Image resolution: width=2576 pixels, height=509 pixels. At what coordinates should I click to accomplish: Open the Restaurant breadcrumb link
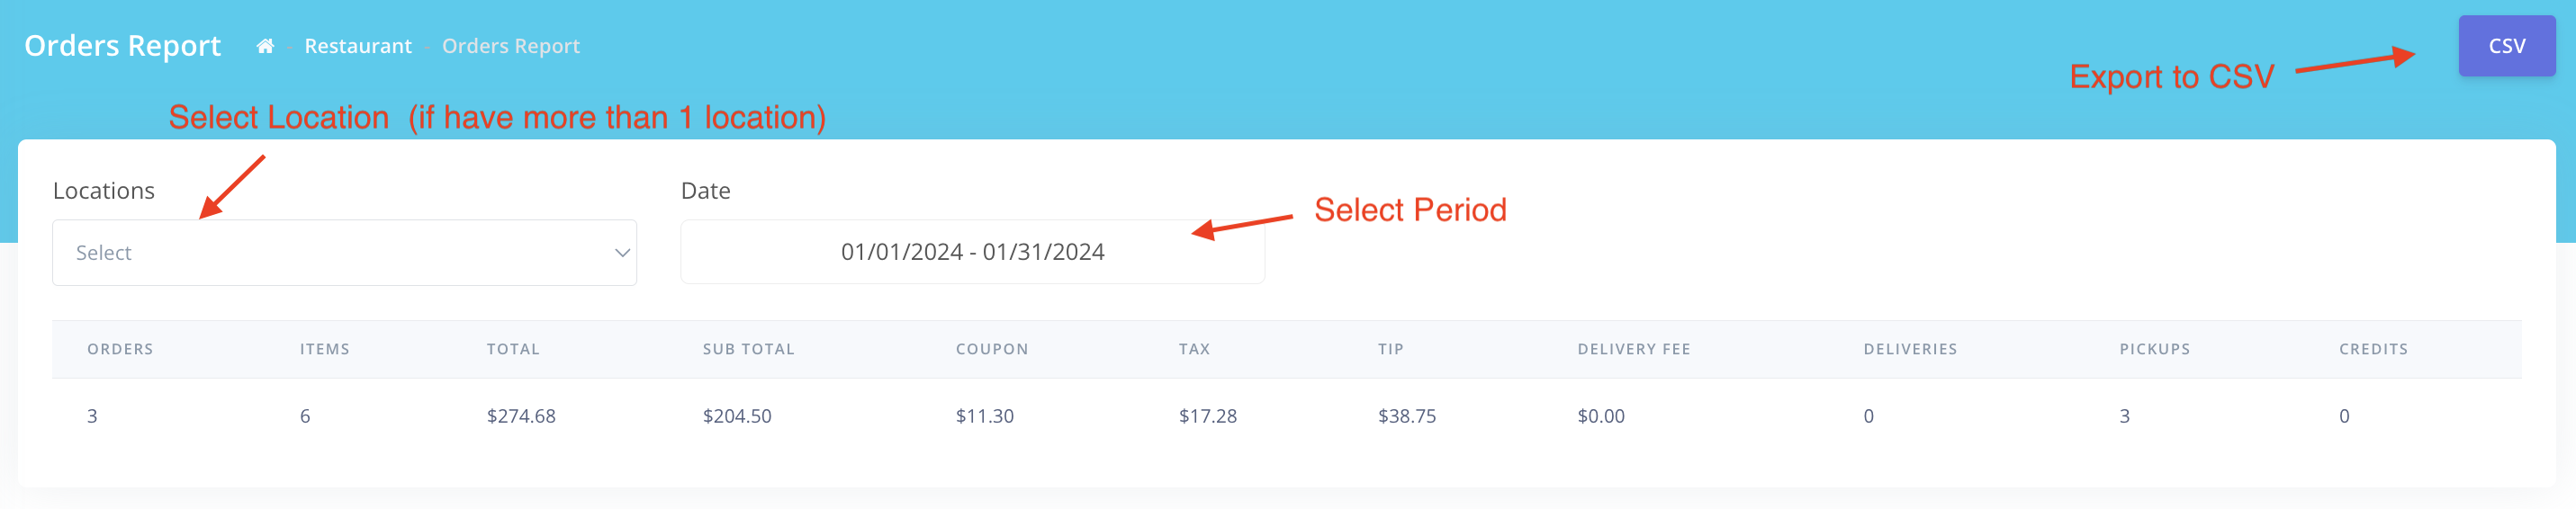pyautogui.click(x=358, y=46)
